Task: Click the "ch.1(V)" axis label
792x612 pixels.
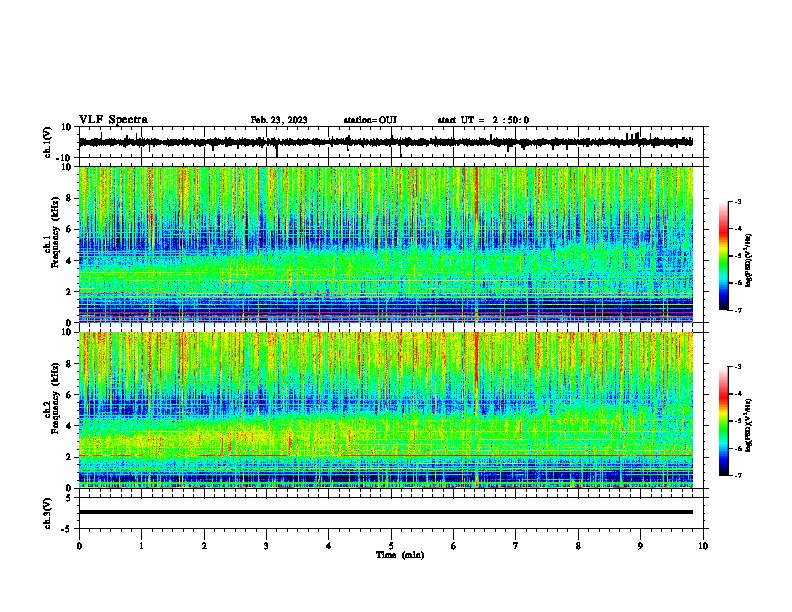Action: coord(48,142)
